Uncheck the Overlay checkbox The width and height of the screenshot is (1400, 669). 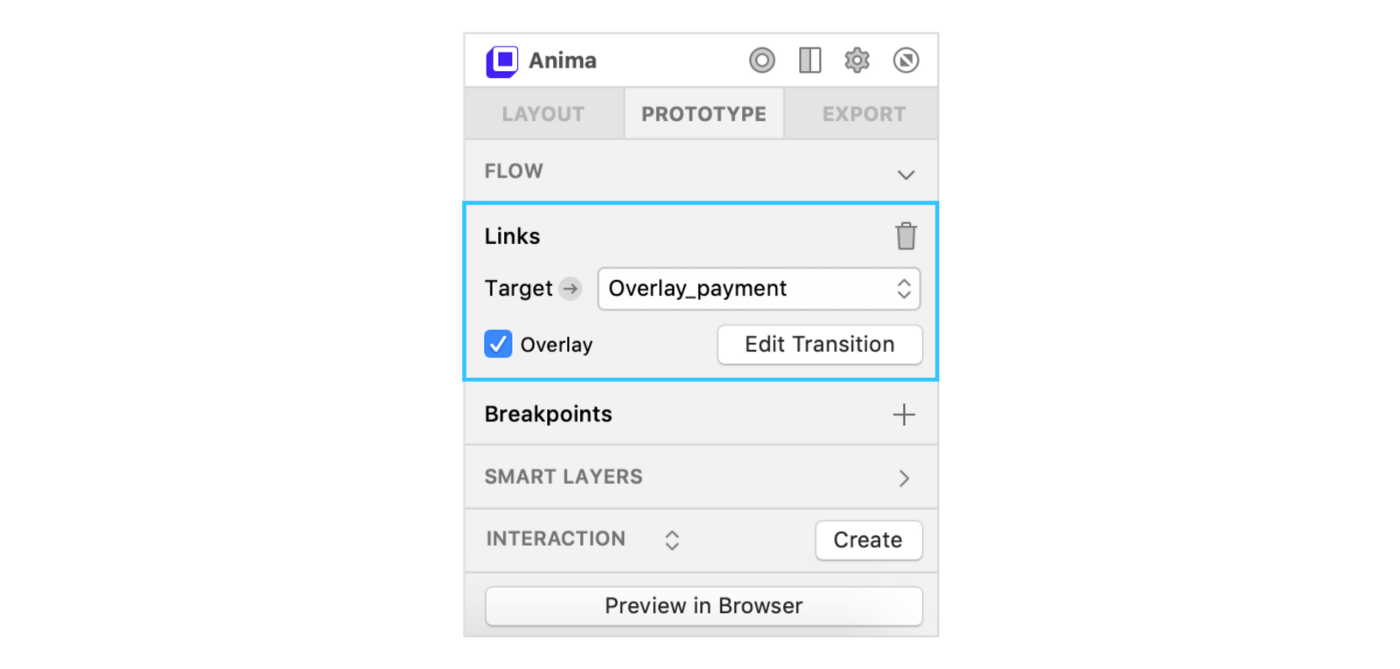(x=498, y=344)
